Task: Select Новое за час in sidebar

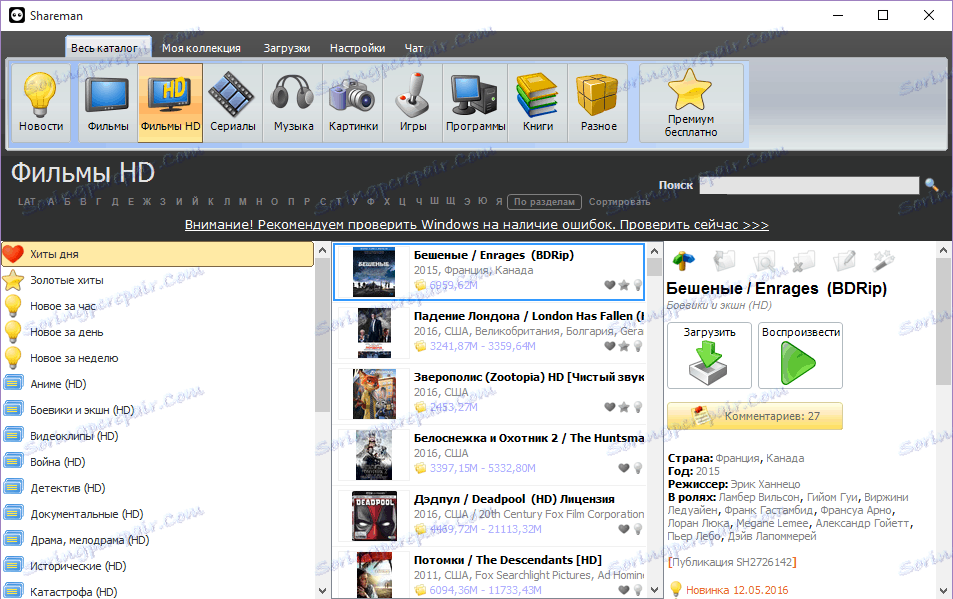Action: [157, 306]
